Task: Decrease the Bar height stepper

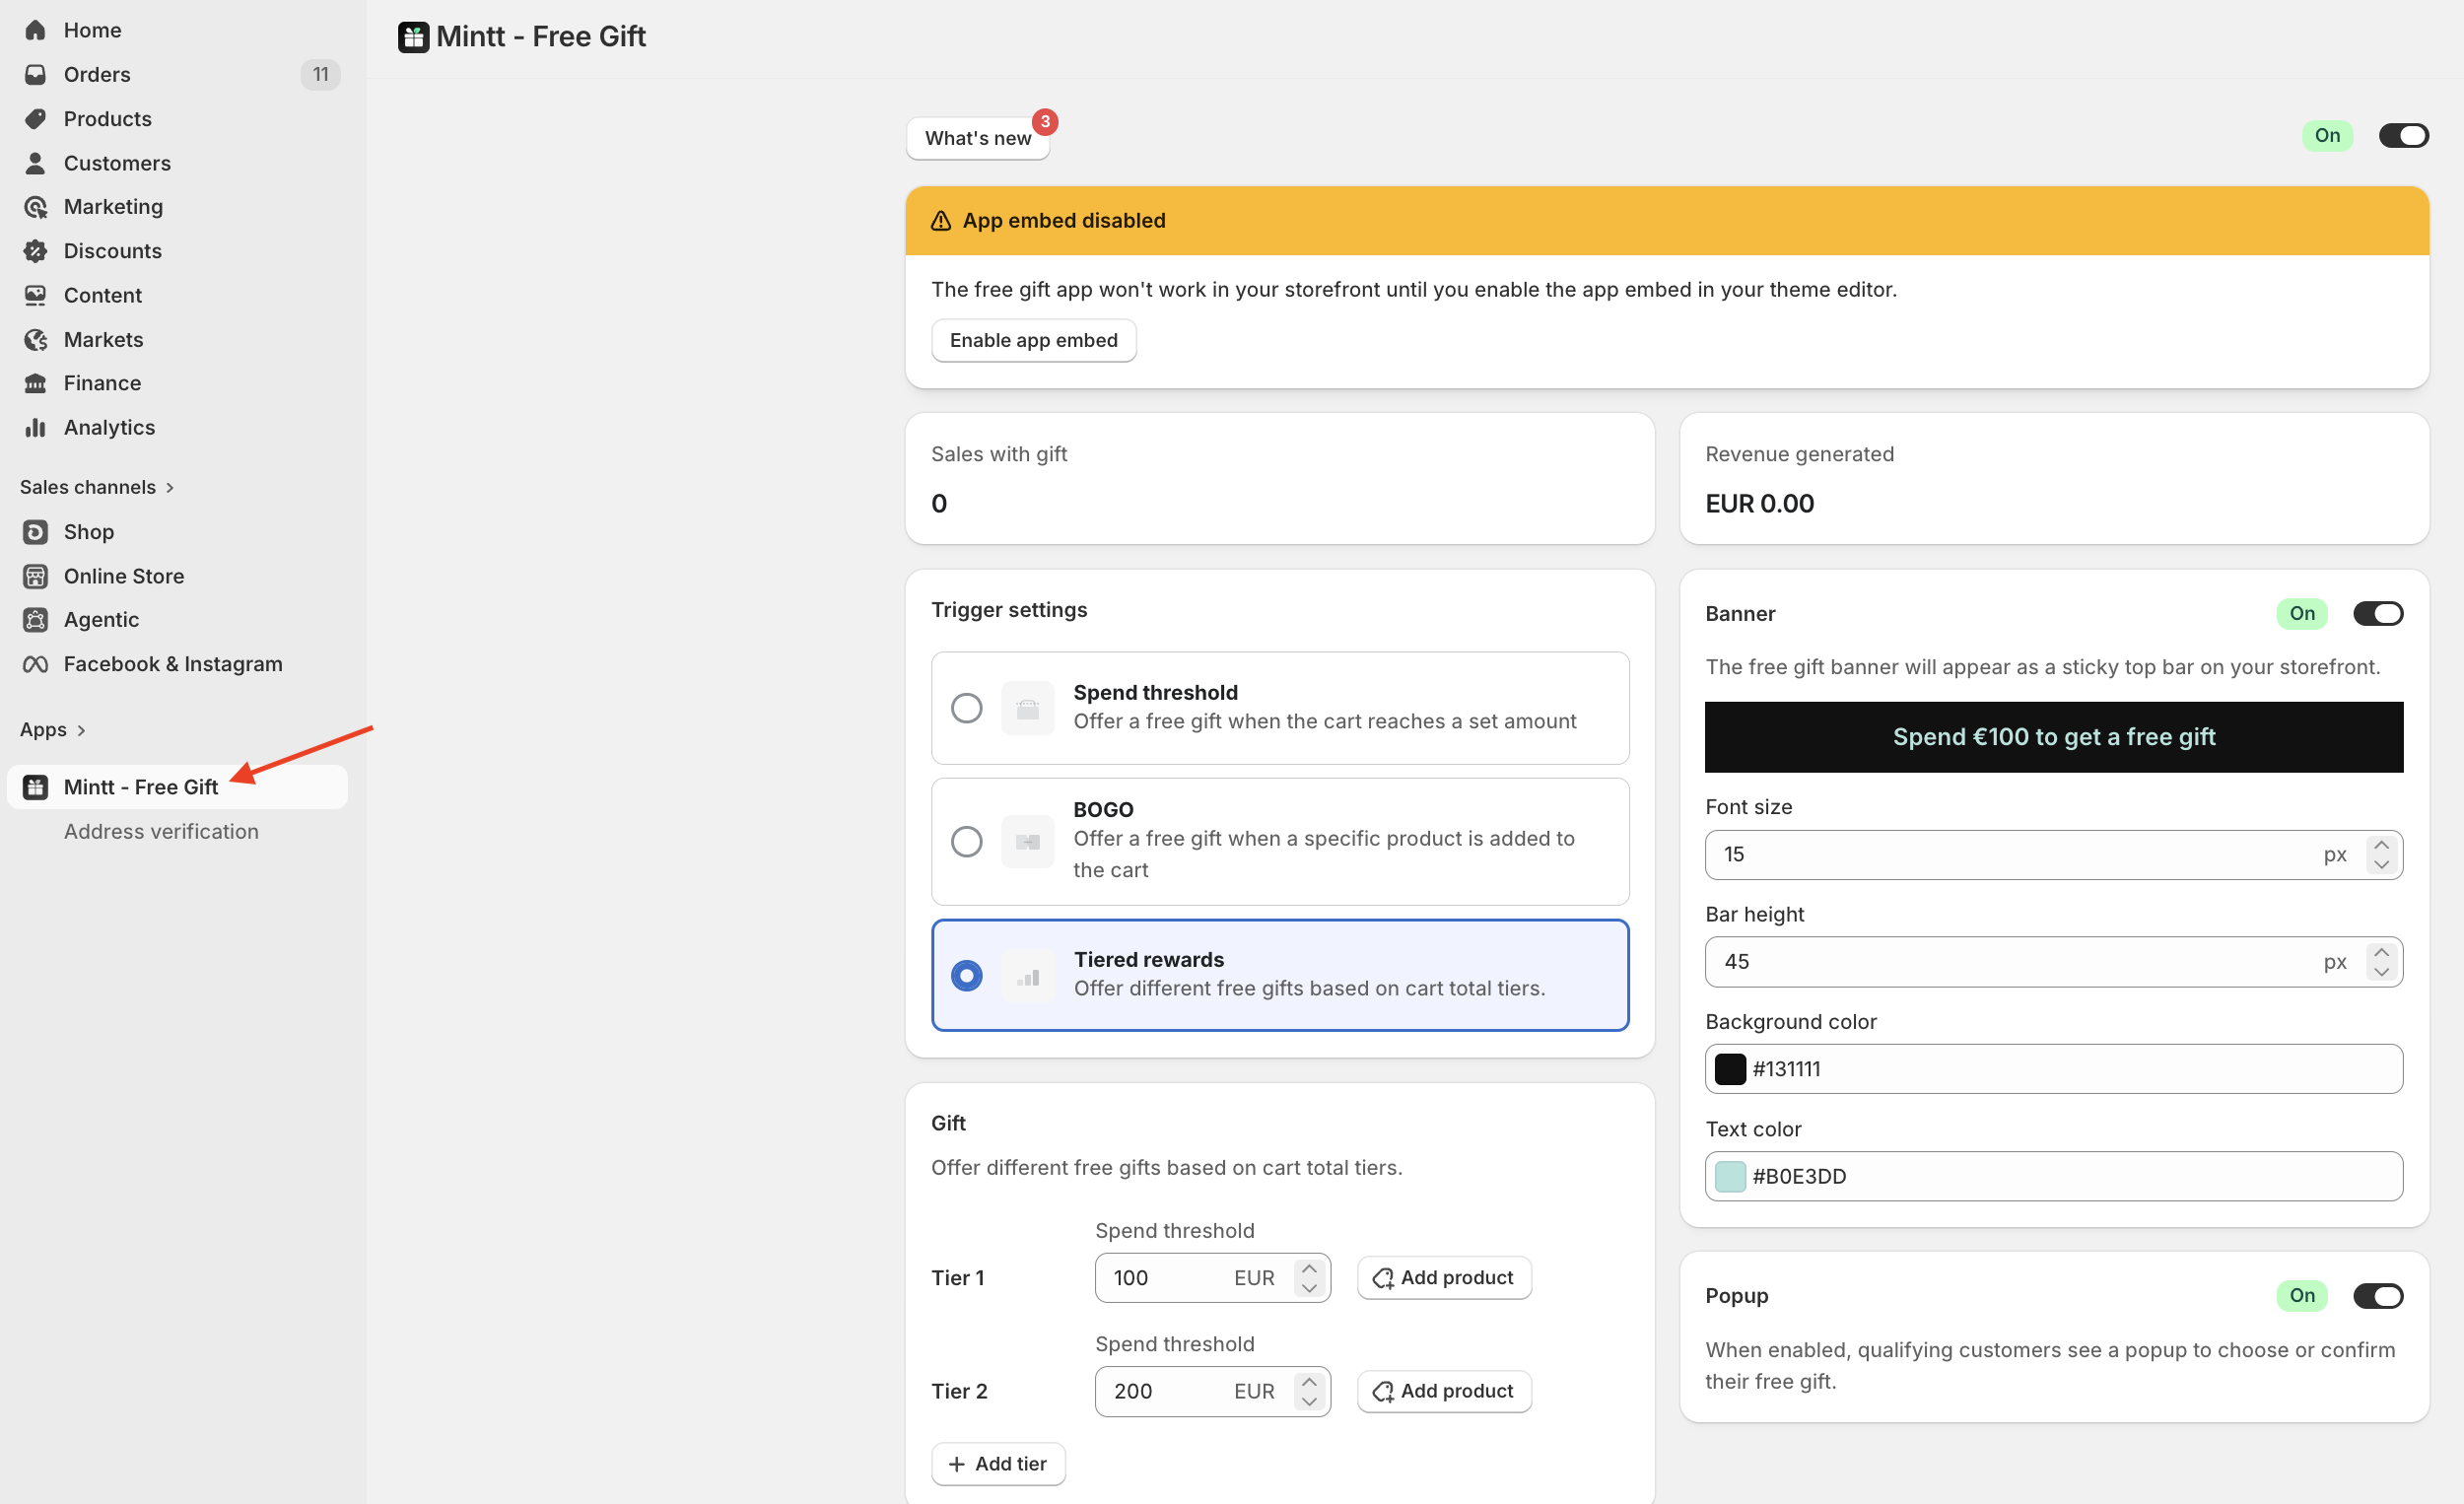Action: click(2381, 972)
